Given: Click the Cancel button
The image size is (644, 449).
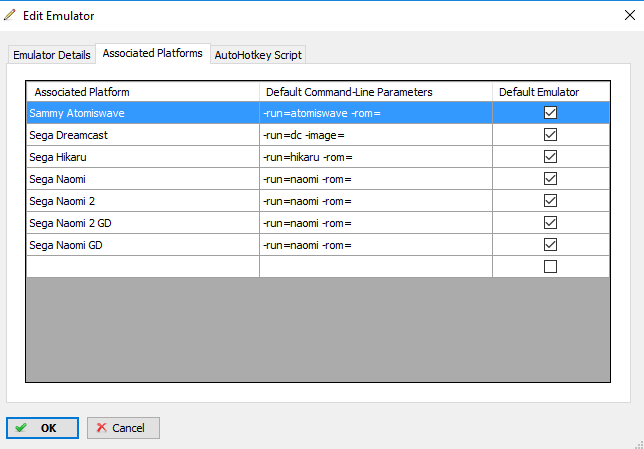Looking at the screenshot, I should click(123, 428).
